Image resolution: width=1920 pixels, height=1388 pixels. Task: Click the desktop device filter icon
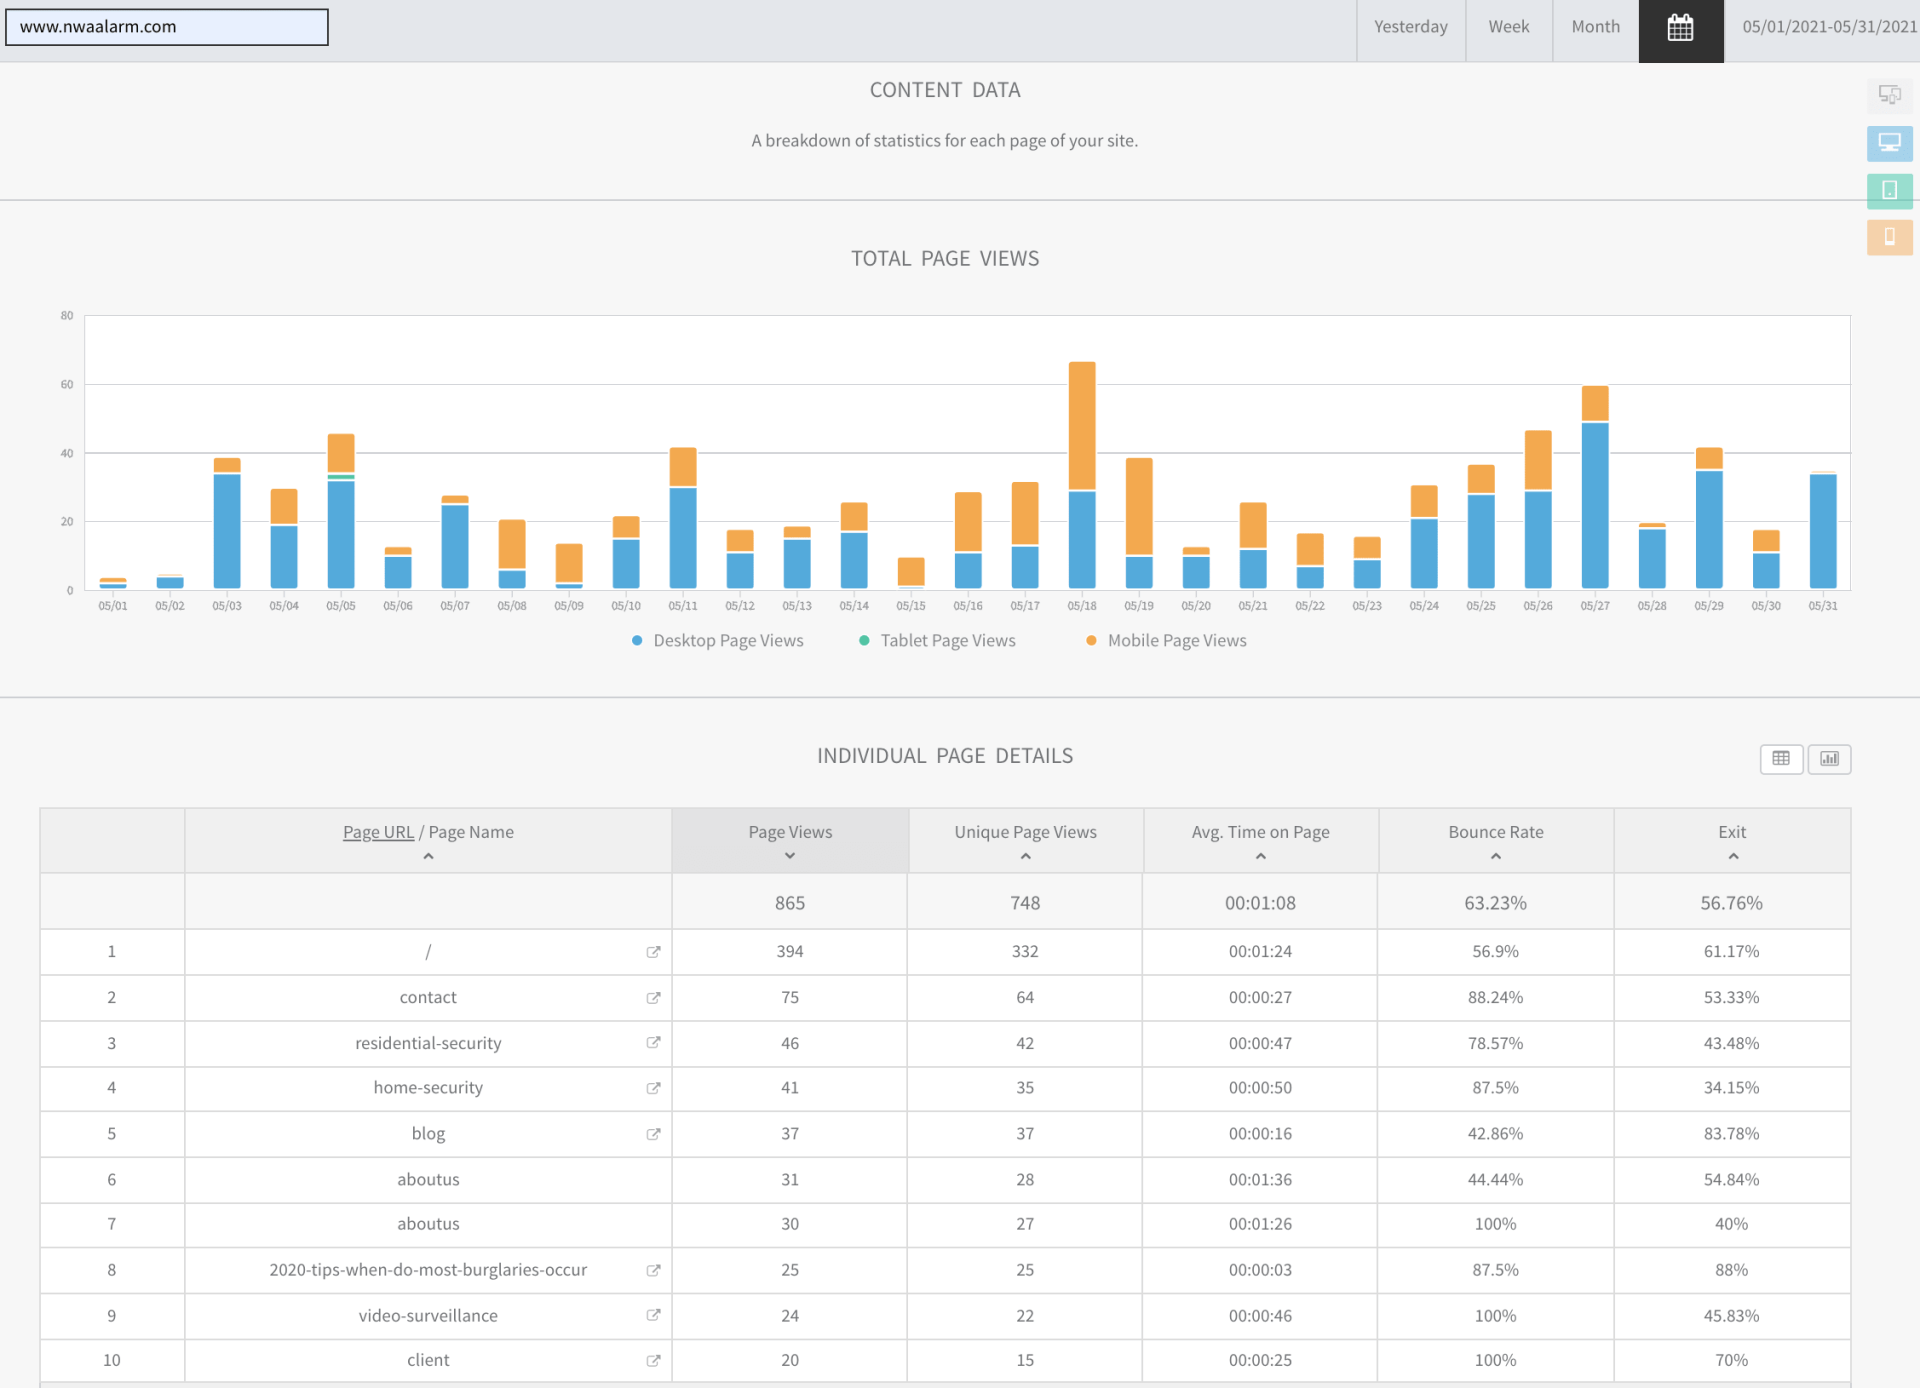(x=1889, y=143)
